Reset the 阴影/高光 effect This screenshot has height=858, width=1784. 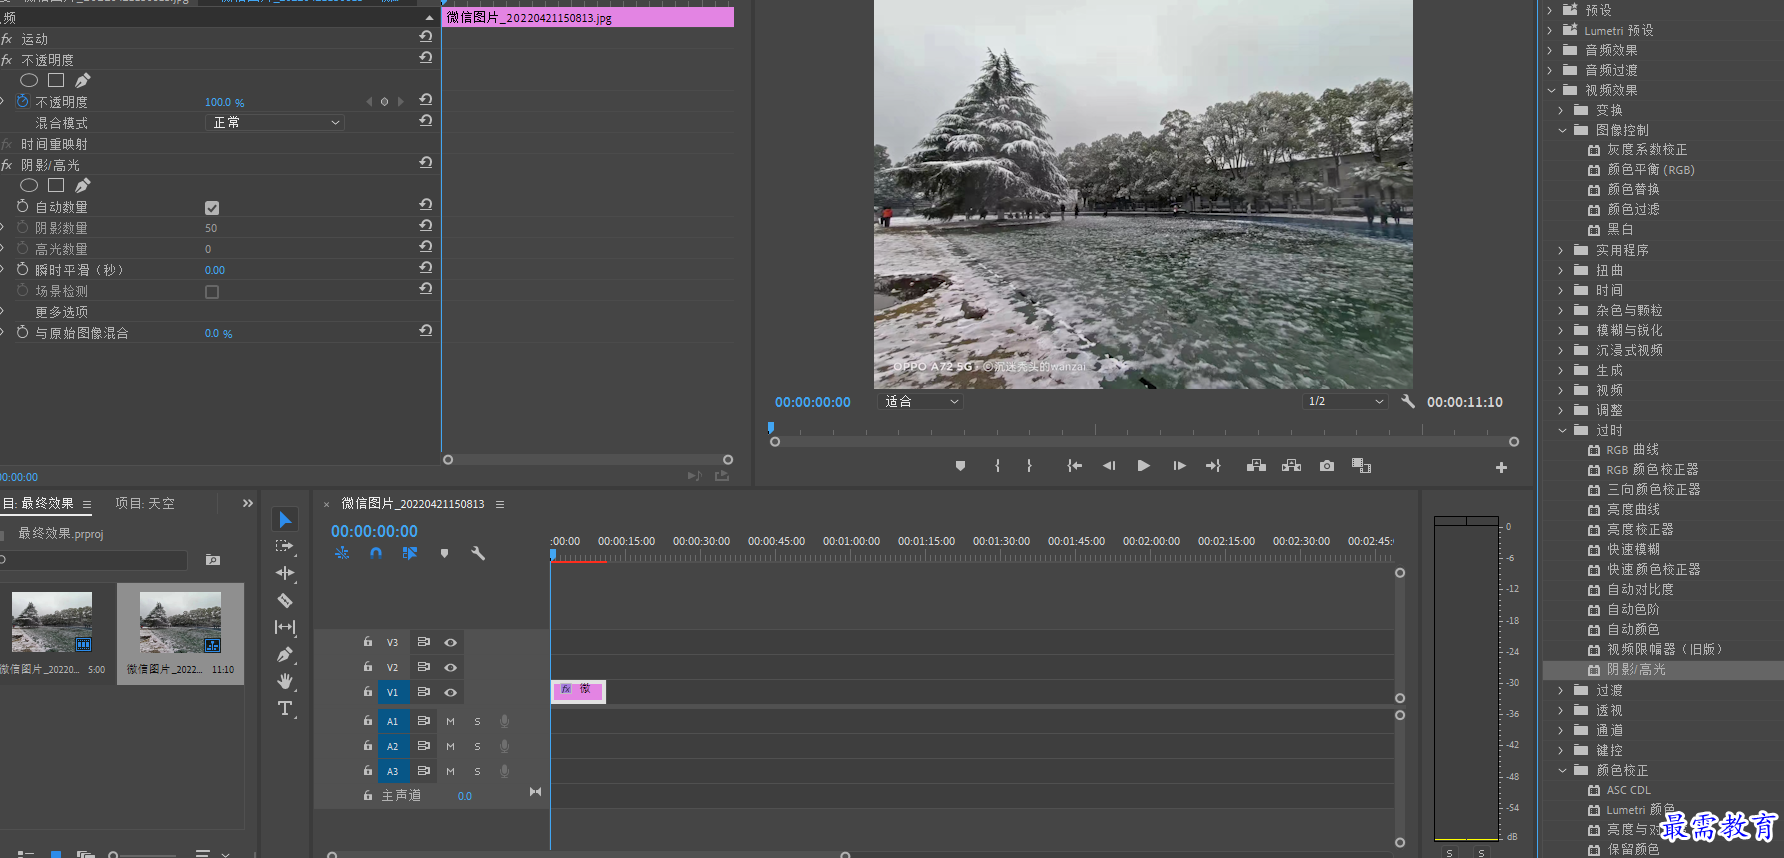click(x=426, y=163)
